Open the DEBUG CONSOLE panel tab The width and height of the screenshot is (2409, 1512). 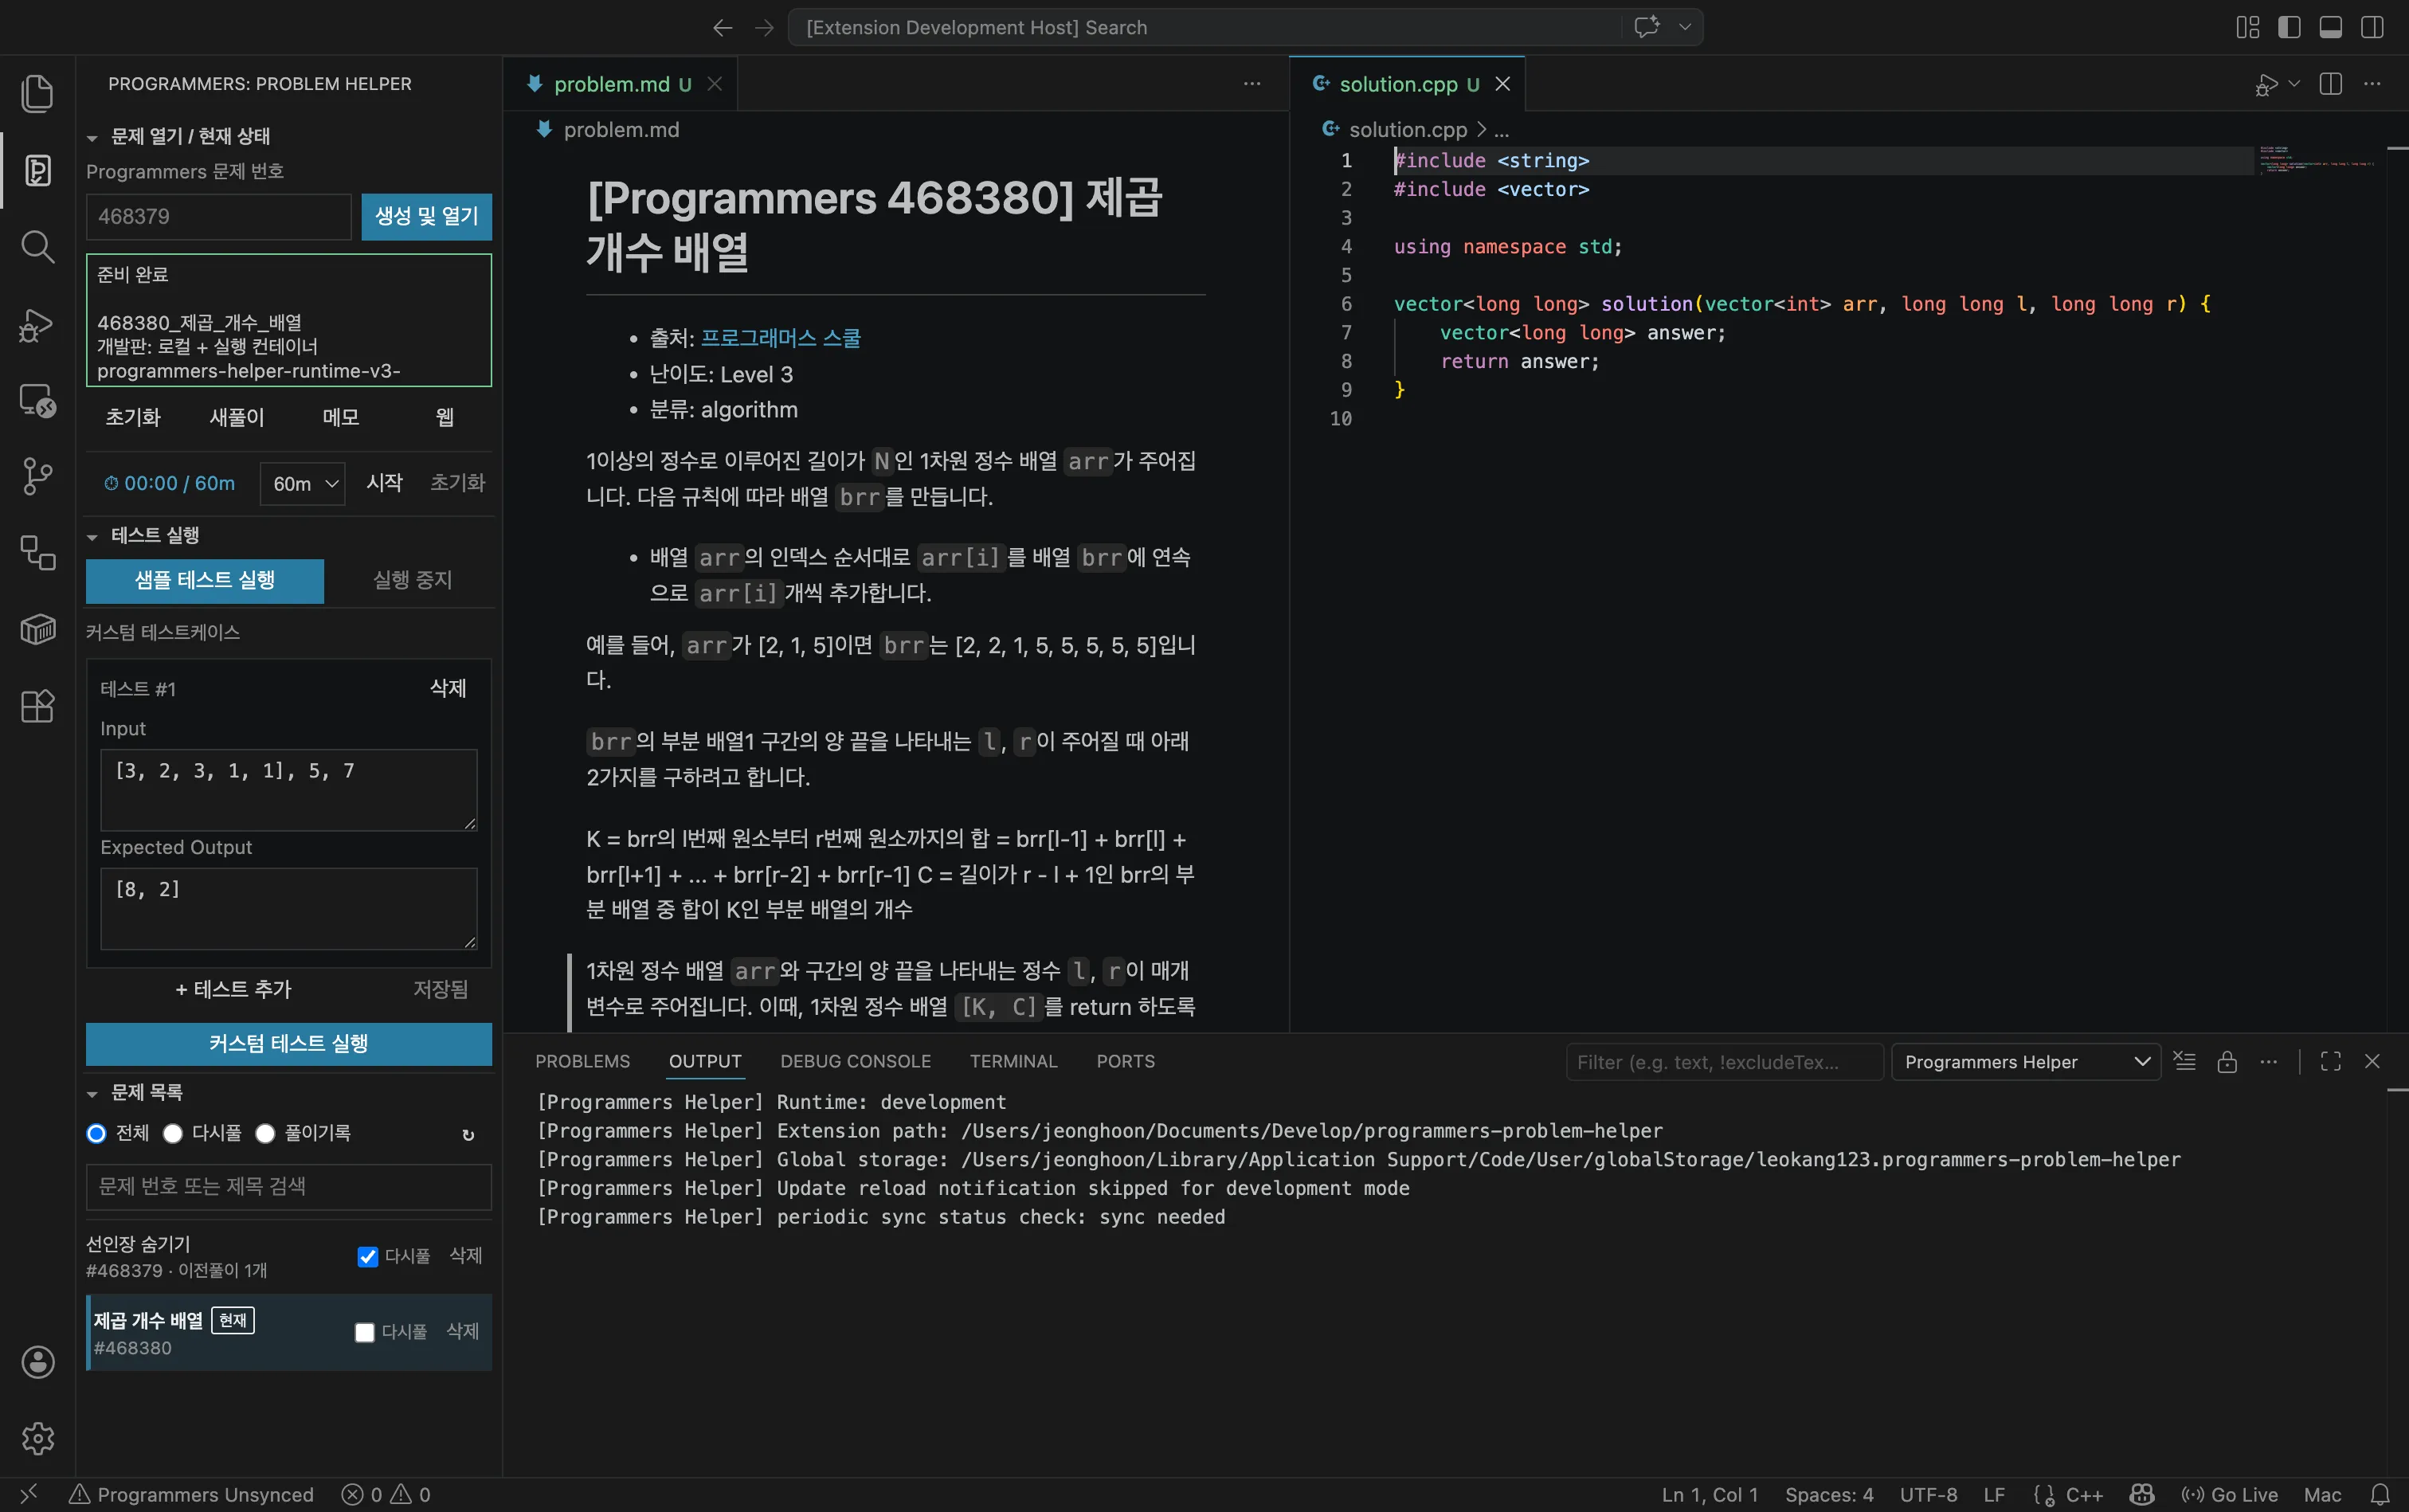(x=855, y=1061)
